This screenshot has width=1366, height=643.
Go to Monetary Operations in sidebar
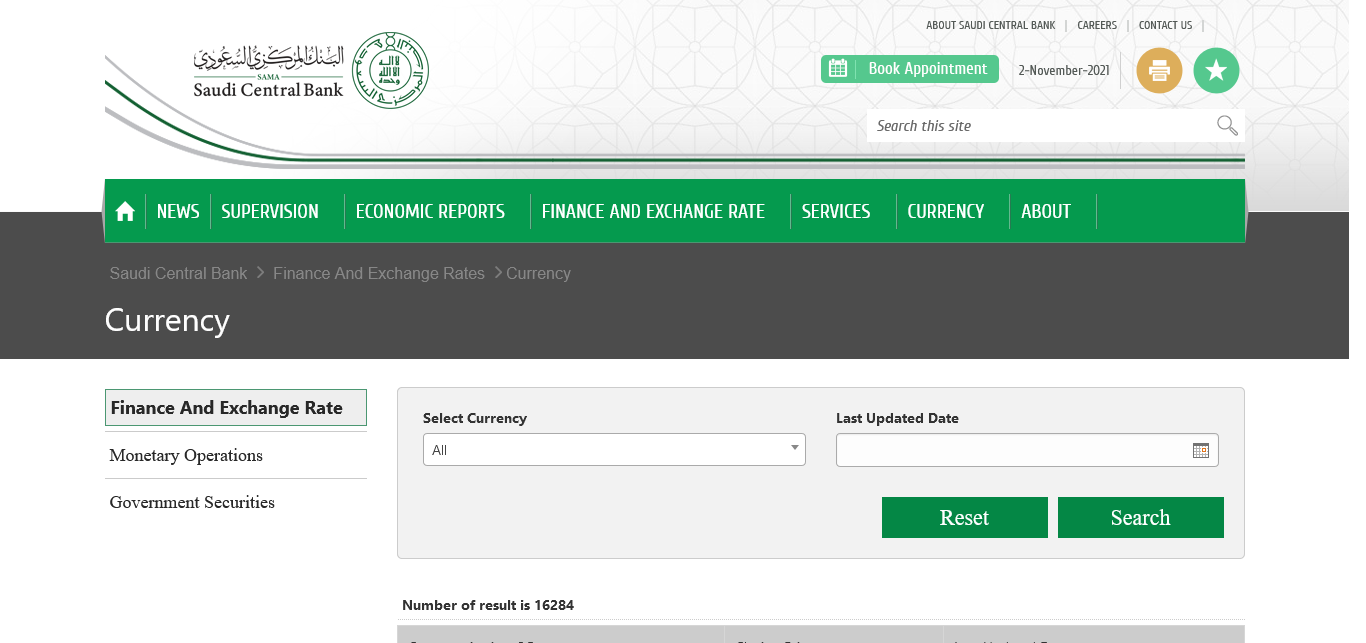tap(186, 455)
